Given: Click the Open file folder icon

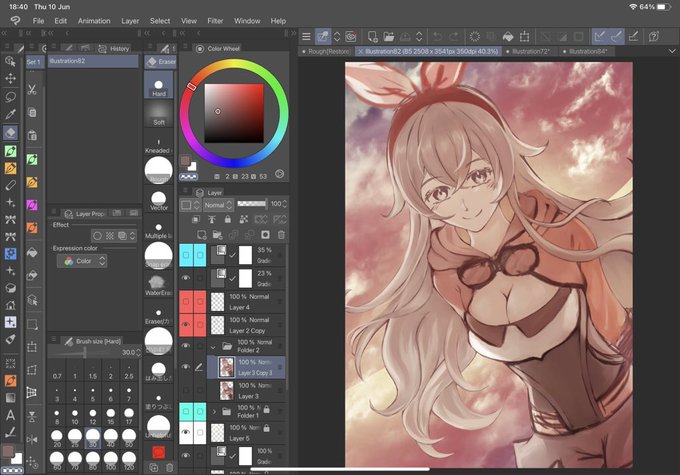Looking at the screenshot, I should click(x=389, y=36).
